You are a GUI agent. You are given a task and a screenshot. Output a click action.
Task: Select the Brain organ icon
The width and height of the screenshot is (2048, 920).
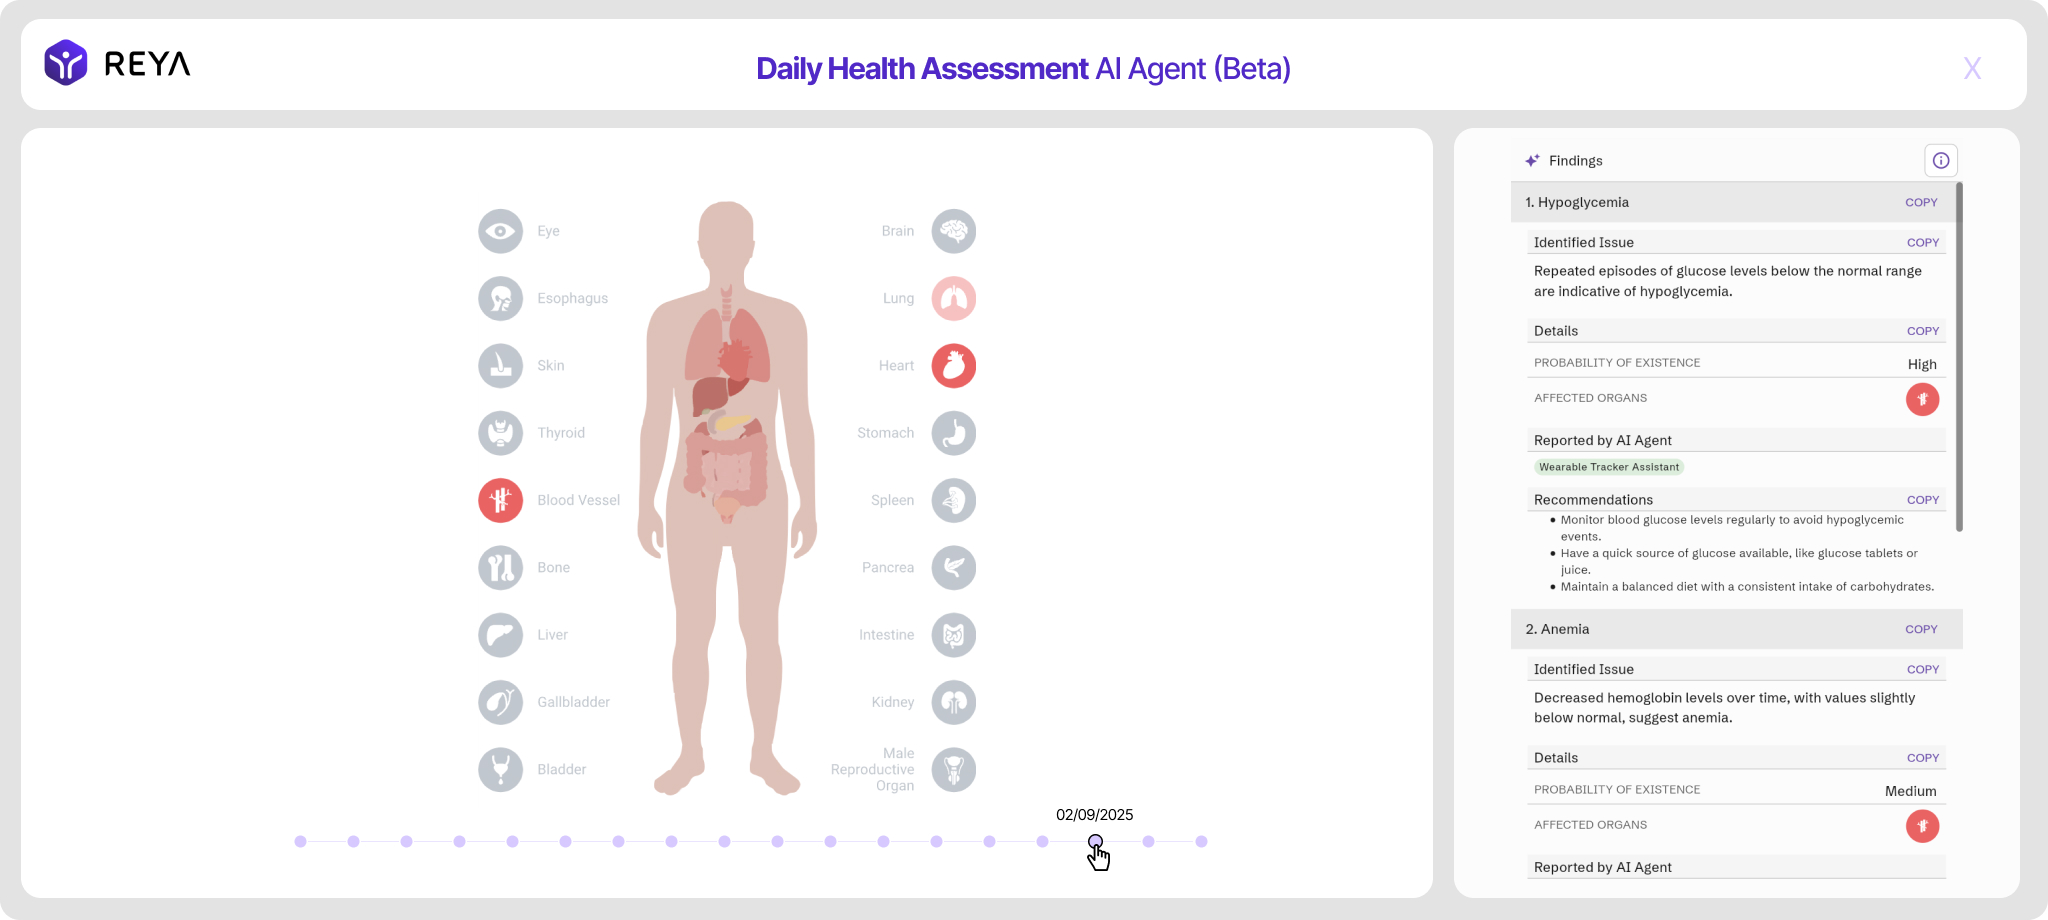pos(953,231)
